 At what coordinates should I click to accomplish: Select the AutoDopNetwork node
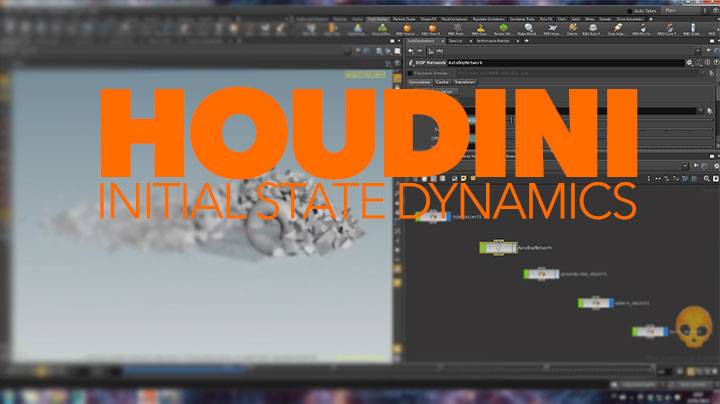498,247
